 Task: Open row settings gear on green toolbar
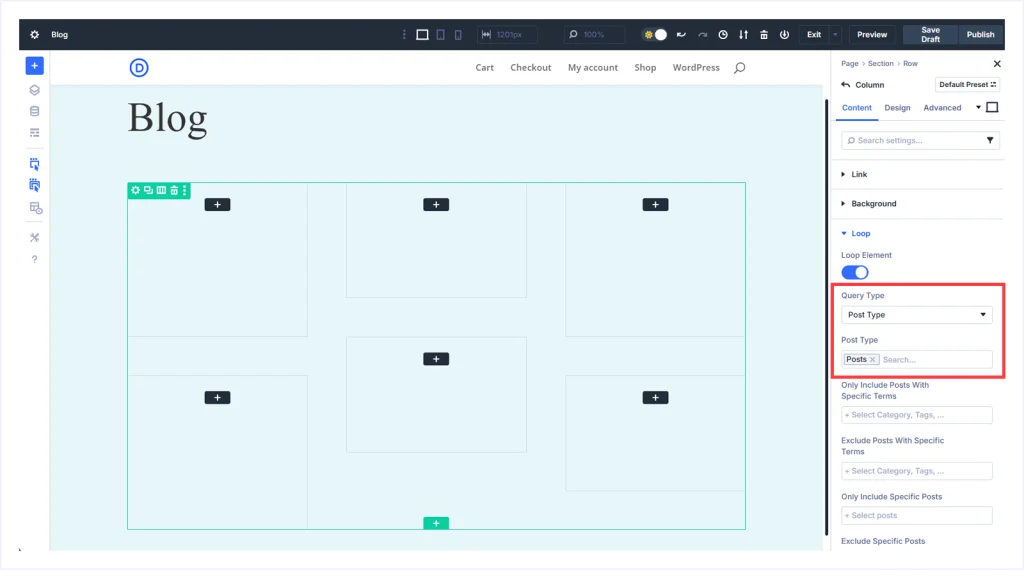[135, 190]
